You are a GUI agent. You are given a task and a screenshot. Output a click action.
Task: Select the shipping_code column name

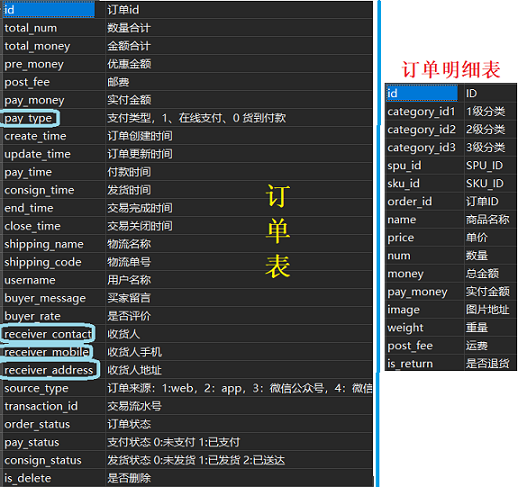(x=43, y=262)
